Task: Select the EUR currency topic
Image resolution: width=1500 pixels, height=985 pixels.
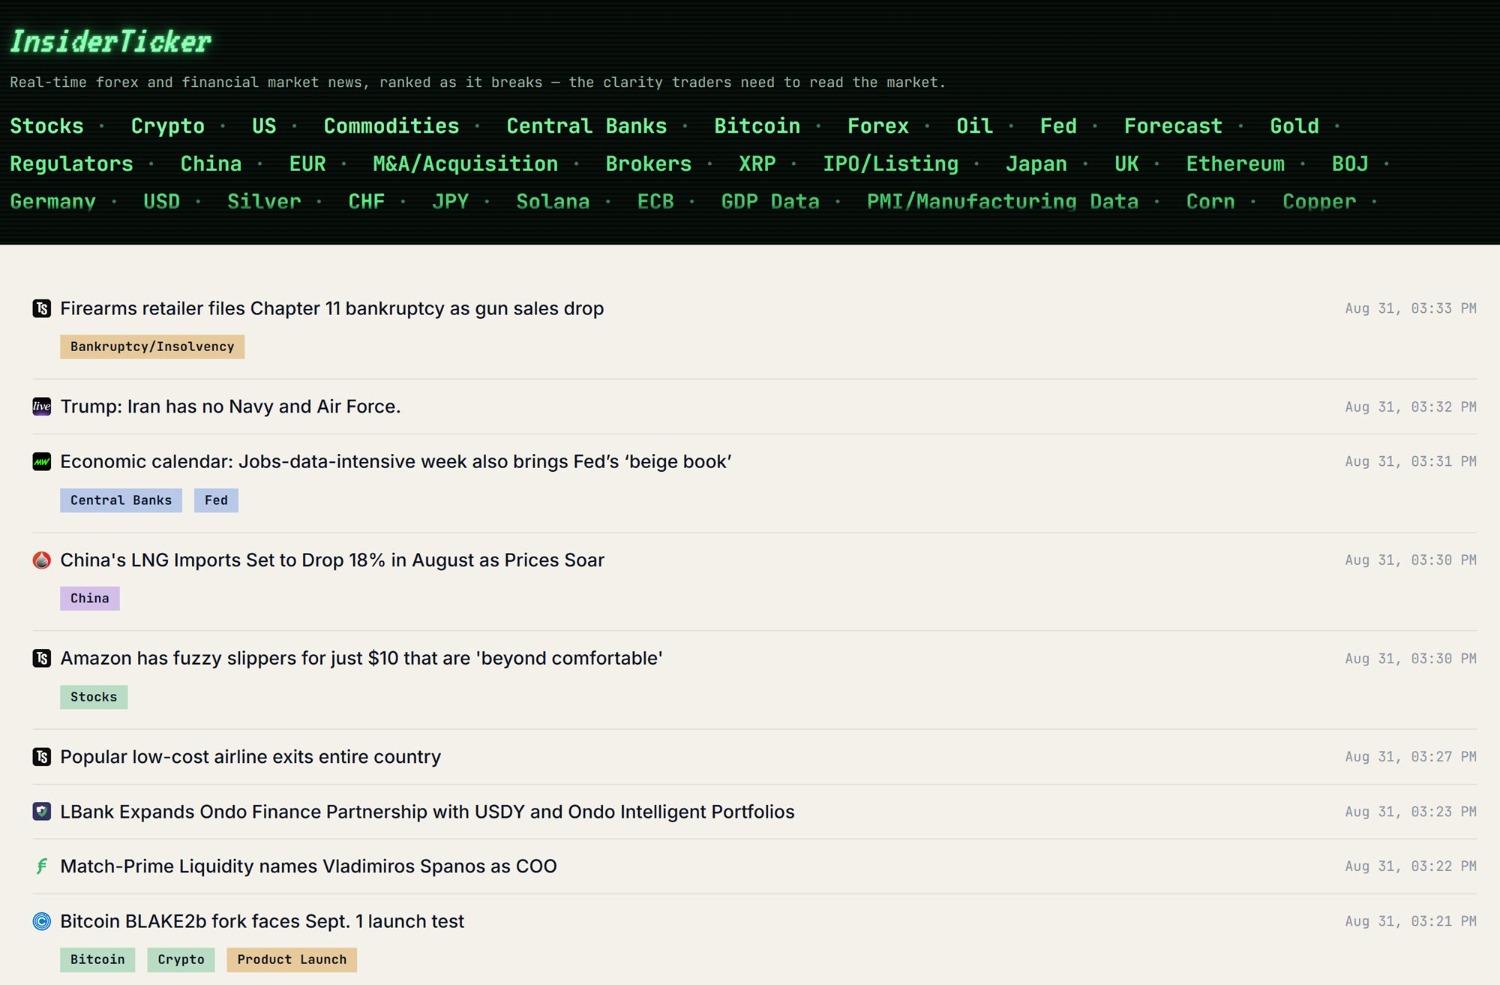Action: tap(307, 164)
